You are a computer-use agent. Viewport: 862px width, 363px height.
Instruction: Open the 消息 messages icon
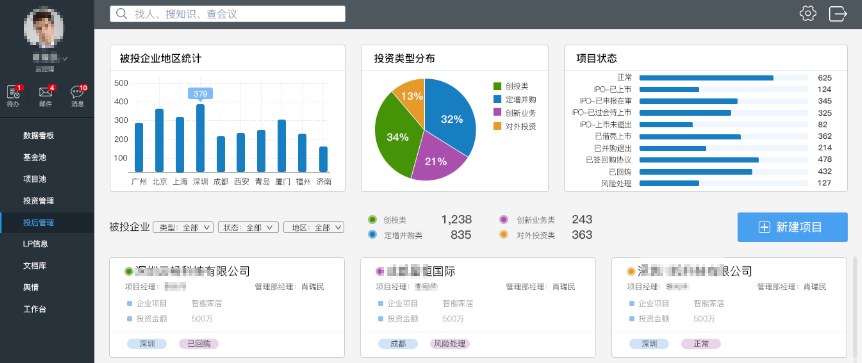coord(78,92)
